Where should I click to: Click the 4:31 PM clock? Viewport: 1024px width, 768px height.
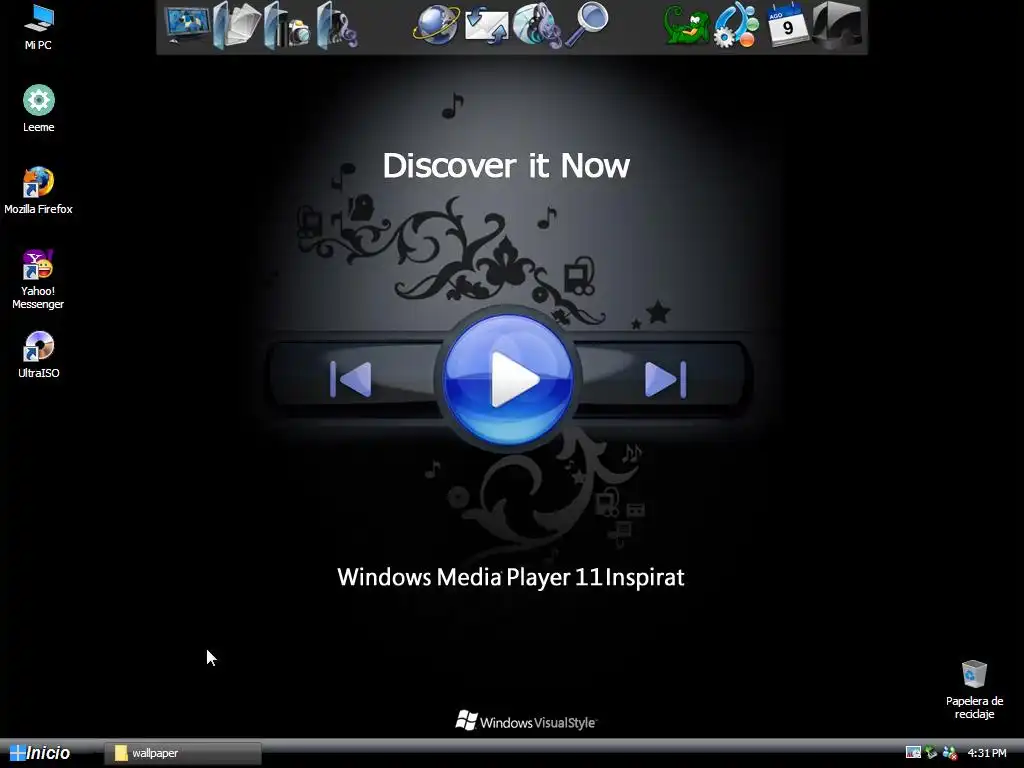coord(987,753)
